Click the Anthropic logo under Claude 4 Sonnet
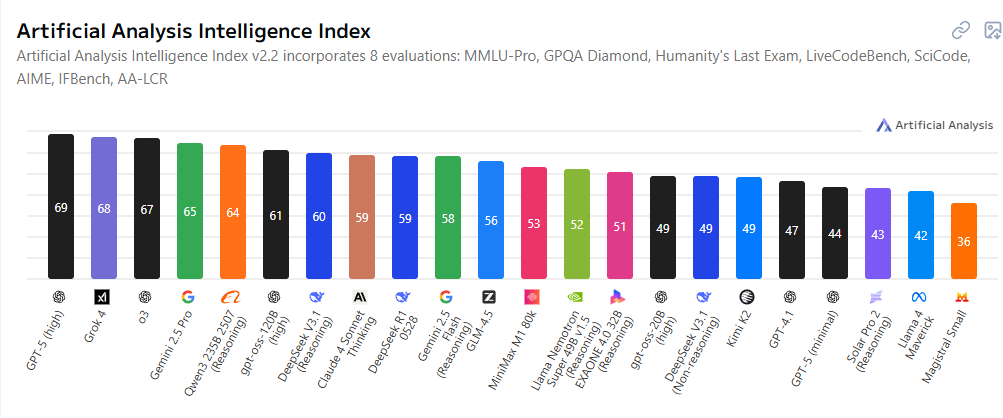 pyautogui.click(x=360, y=297)
